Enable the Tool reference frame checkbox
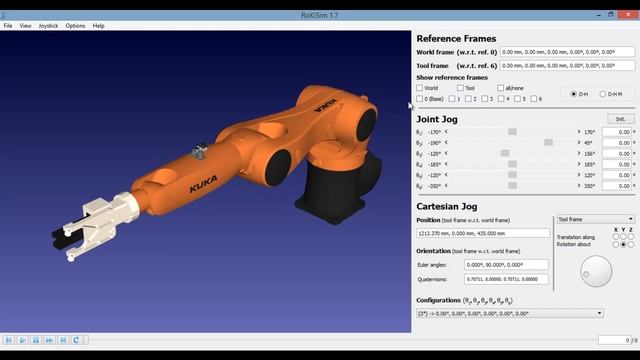Image resolution: width=640 pixels, height=360 pixels. 460,88
